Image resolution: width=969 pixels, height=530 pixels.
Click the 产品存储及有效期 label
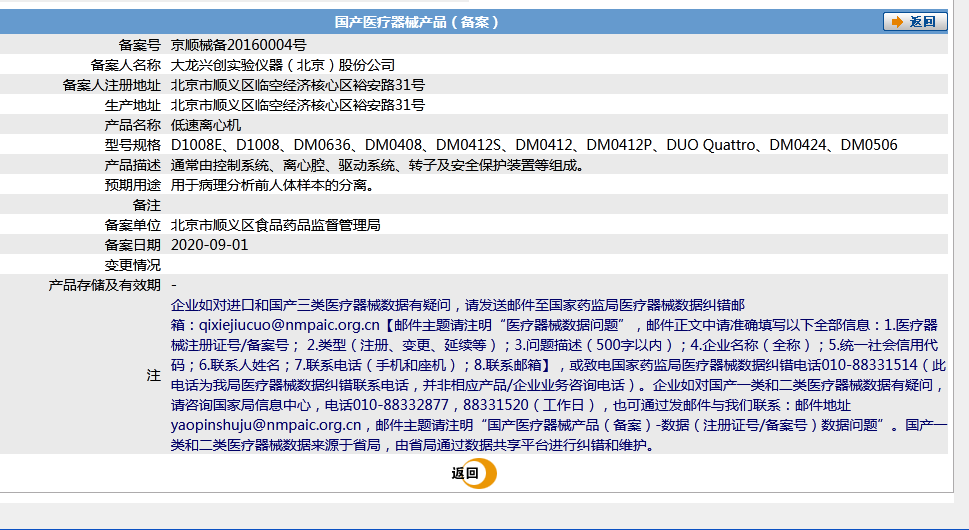(104, 285)
